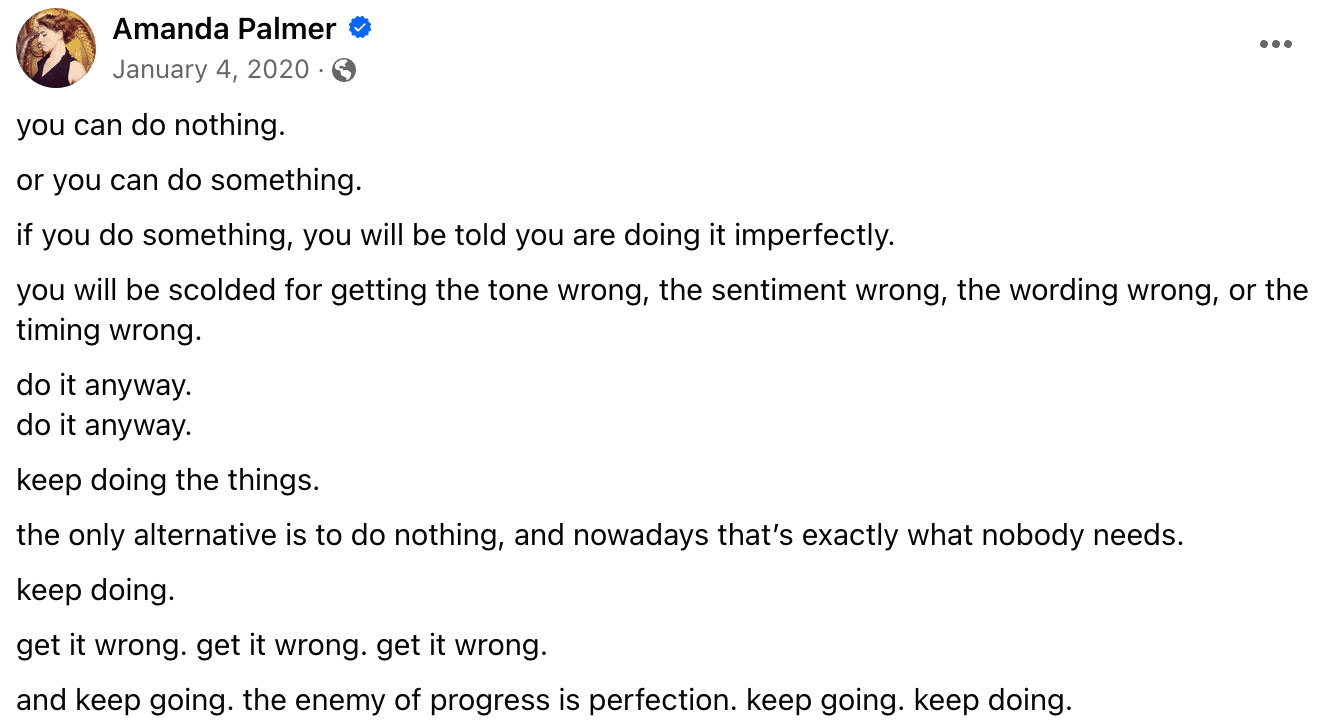Image resolution: width=1331 pixels, height=726 pixels.
Task: Click the line "you can do nothing."
Action: tap(151, 126)
